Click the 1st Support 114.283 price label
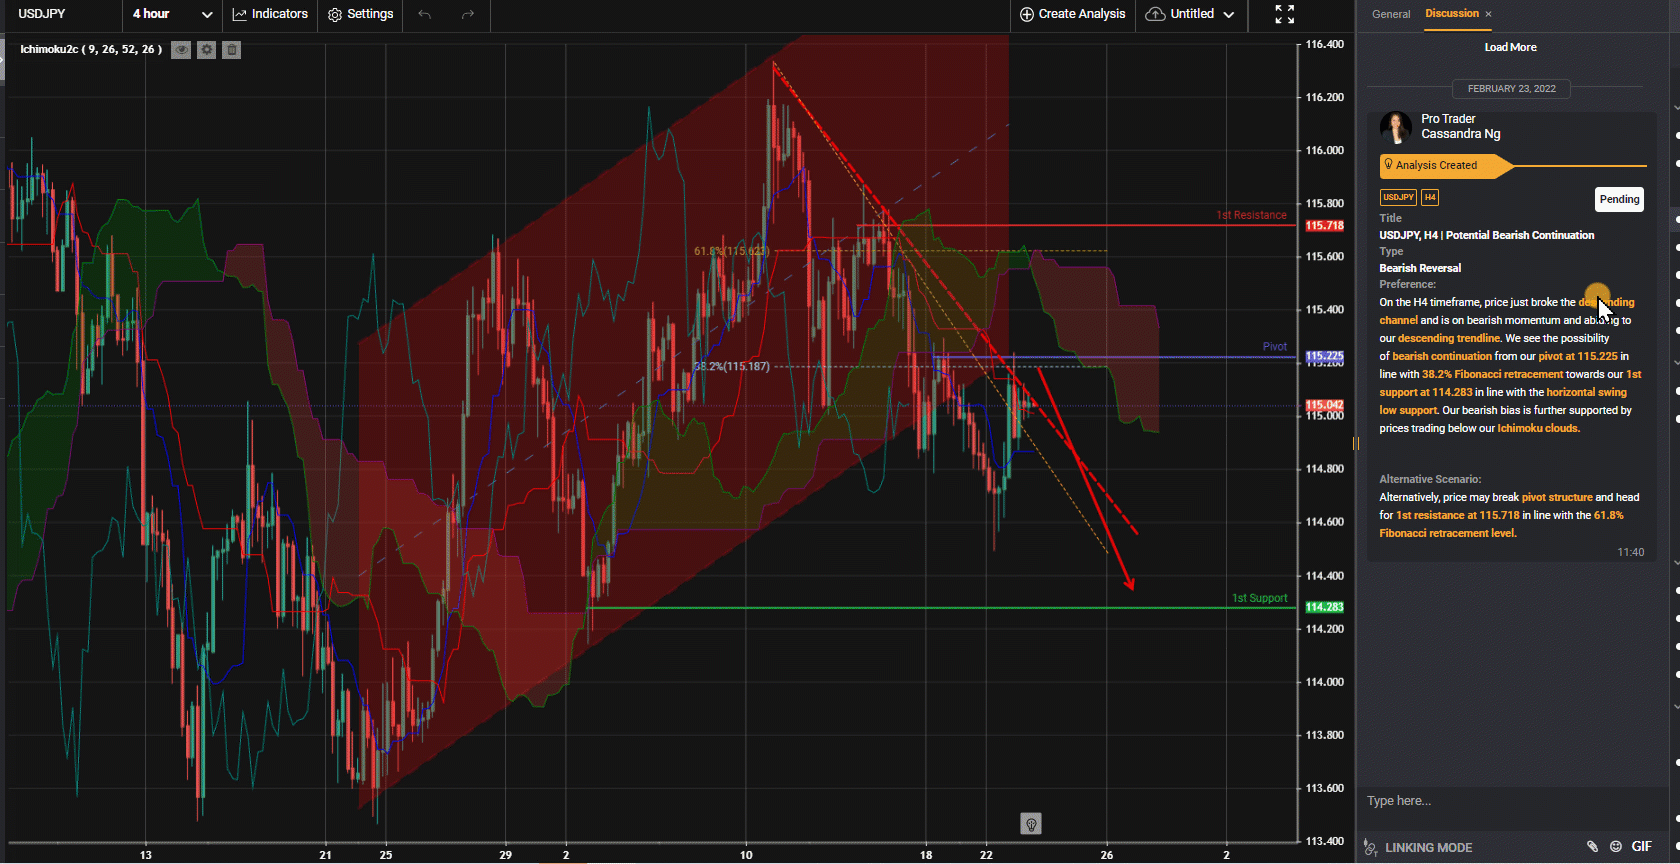 1324,607
